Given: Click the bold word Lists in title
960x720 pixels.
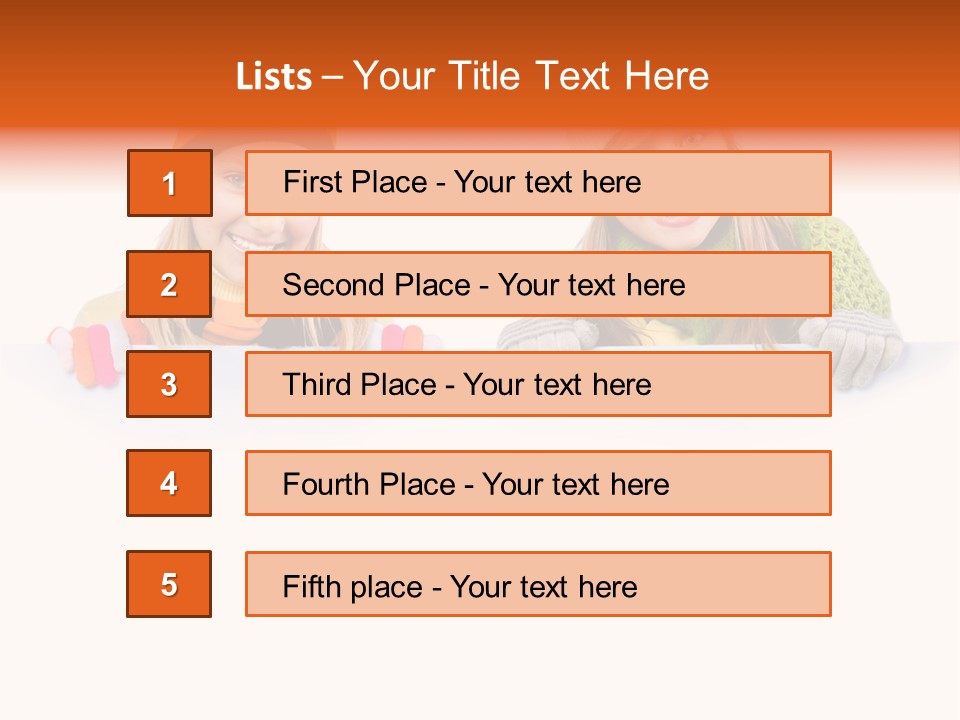Looking at the screenshot, I should click(274, 77).
